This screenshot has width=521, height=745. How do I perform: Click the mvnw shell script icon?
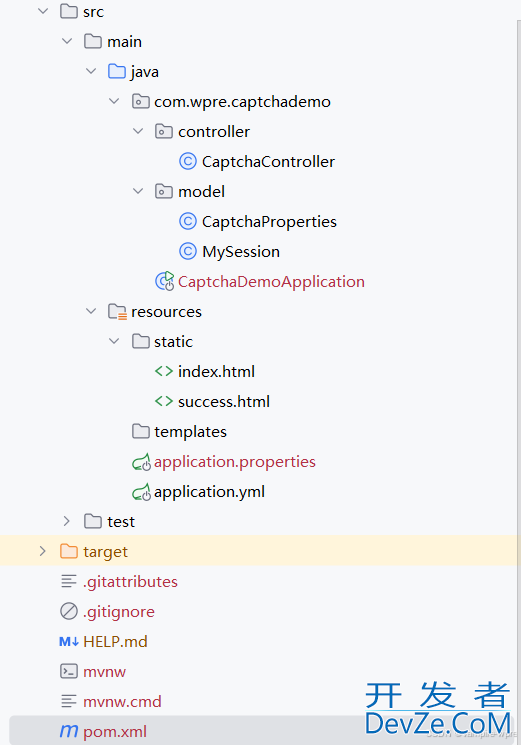[69, 671]
